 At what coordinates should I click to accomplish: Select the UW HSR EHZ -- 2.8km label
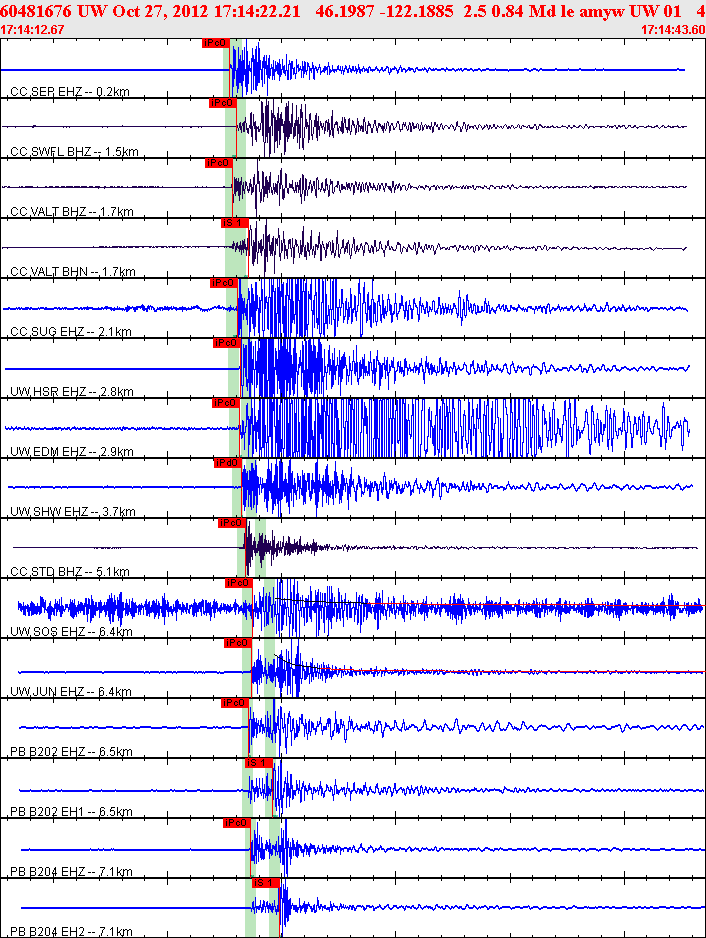[72, 392]
